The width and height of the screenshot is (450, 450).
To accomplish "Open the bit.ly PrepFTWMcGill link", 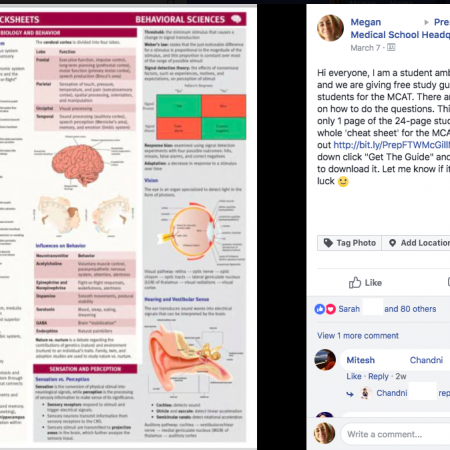I will [x=392, y=145].
